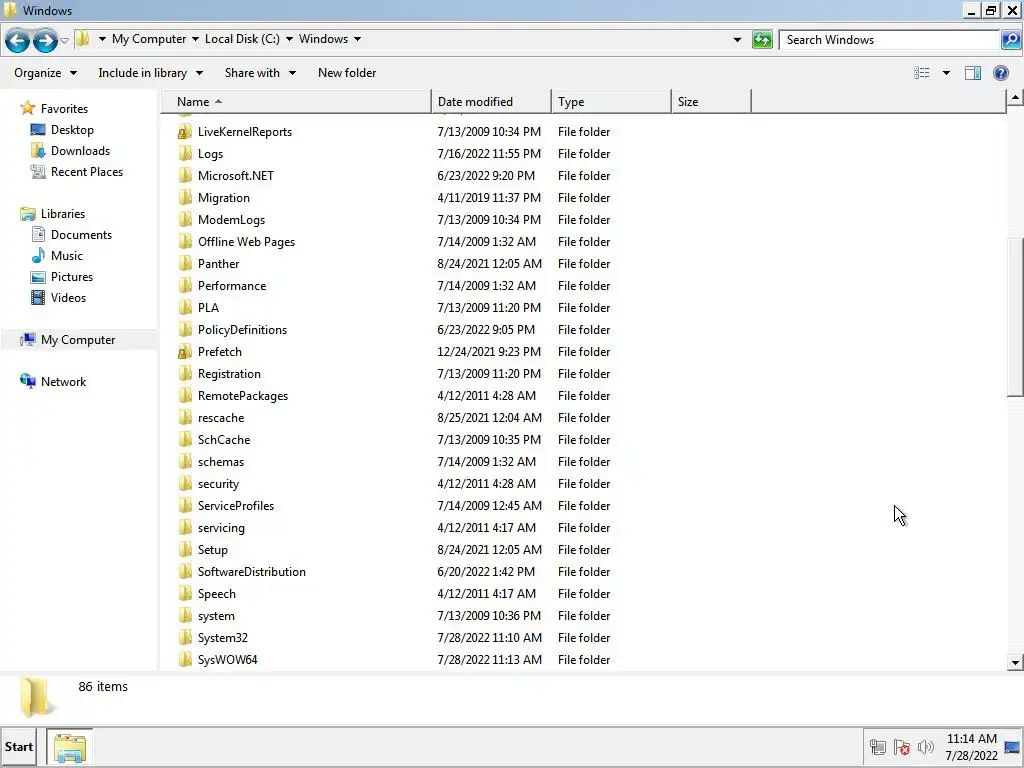Click the New folder button
Image resolution: width=1024 pixels, height=768 pixels.
347,73
